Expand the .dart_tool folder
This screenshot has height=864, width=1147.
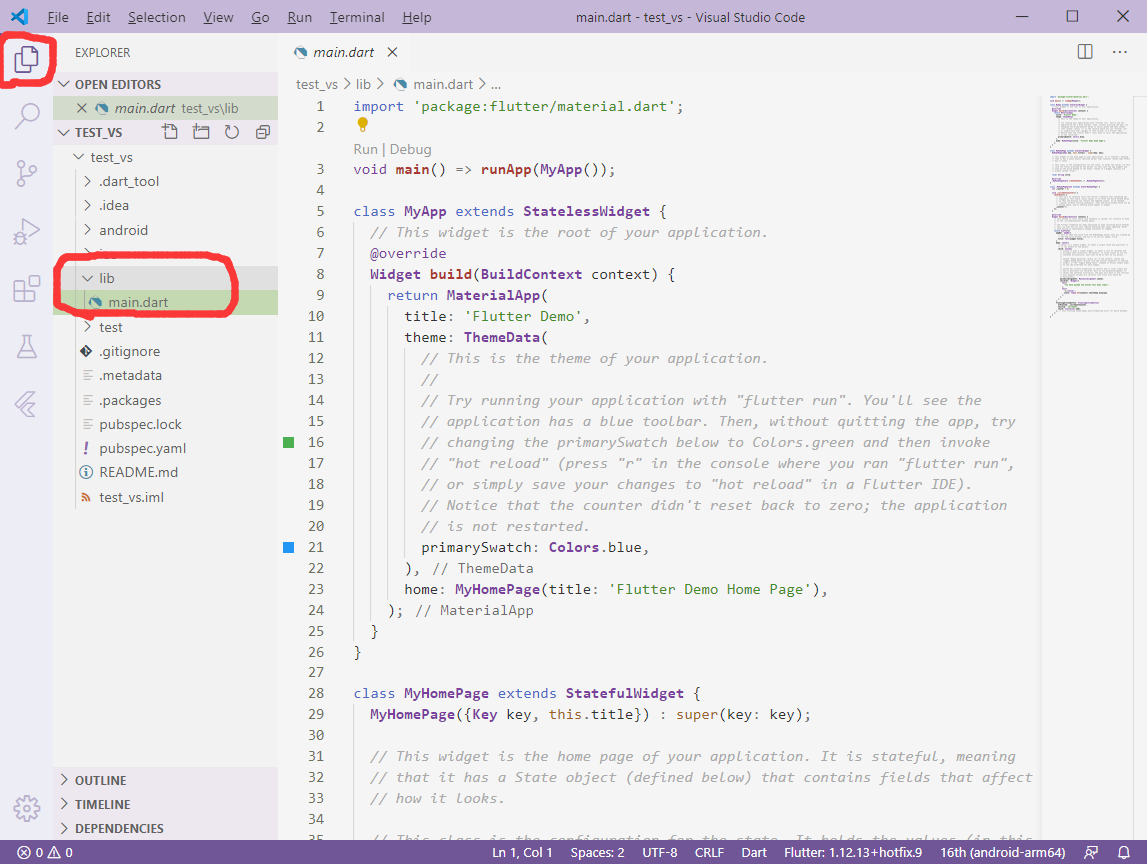point(88,181)
